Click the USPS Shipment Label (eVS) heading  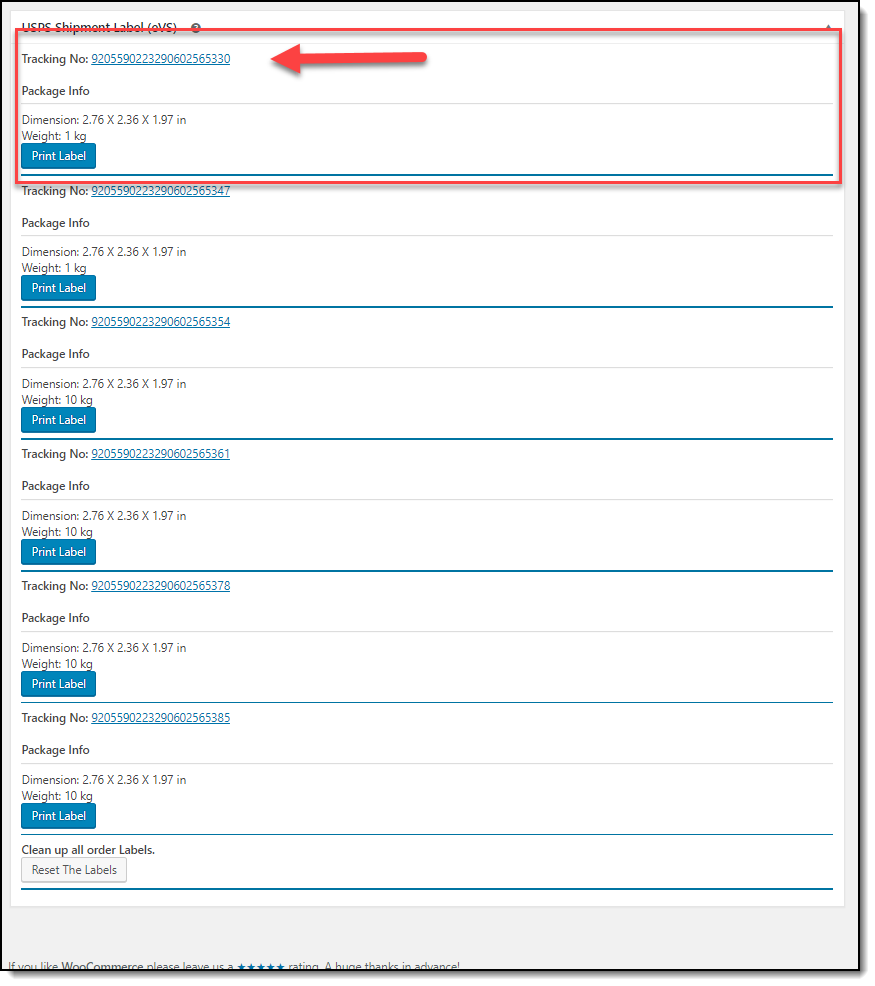coord(99,27)
